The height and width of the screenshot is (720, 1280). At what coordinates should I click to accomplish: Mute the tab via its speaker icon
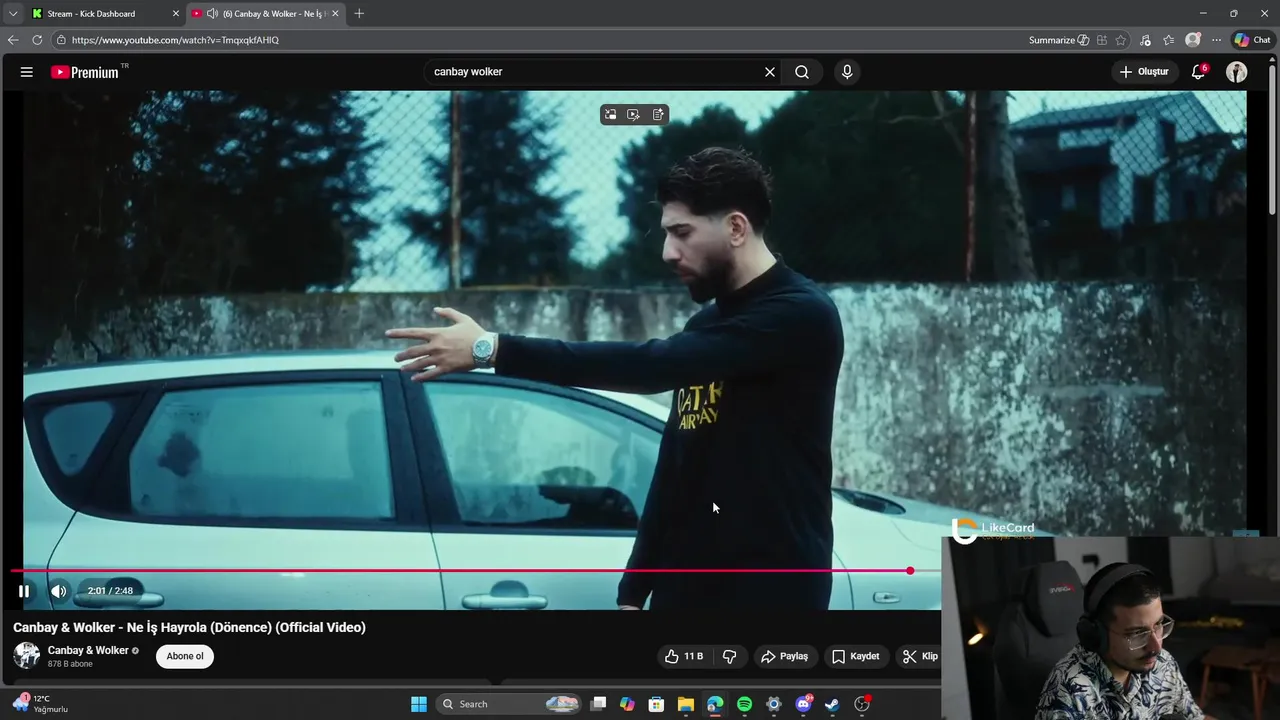212,13
